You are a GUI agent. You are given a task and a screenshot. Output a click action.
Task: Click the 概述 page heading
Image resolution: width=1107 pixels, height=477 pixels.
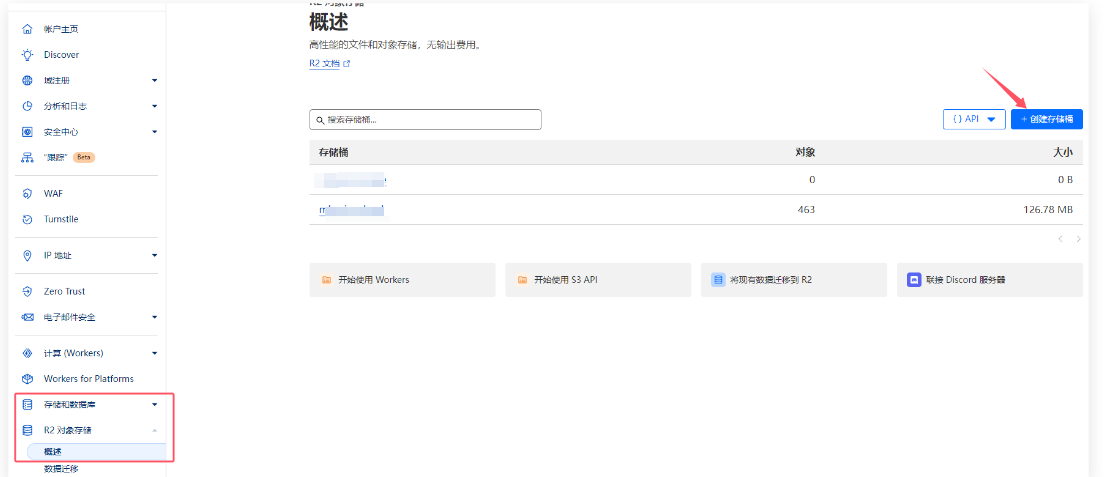pyautogui.click(x=329, y=22)
